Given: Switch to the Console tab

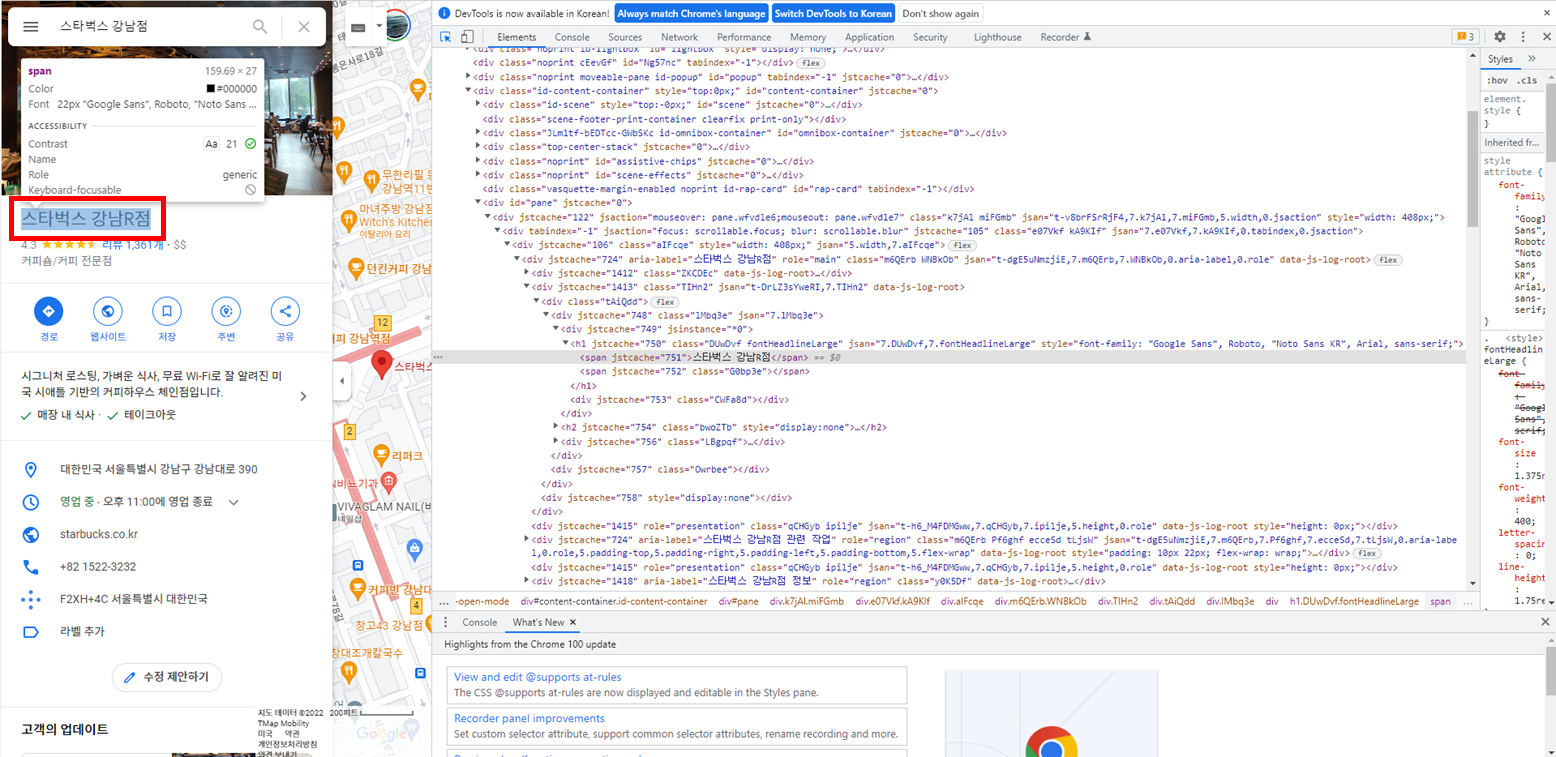Looking at the screenshot, I should pos(572,37).
